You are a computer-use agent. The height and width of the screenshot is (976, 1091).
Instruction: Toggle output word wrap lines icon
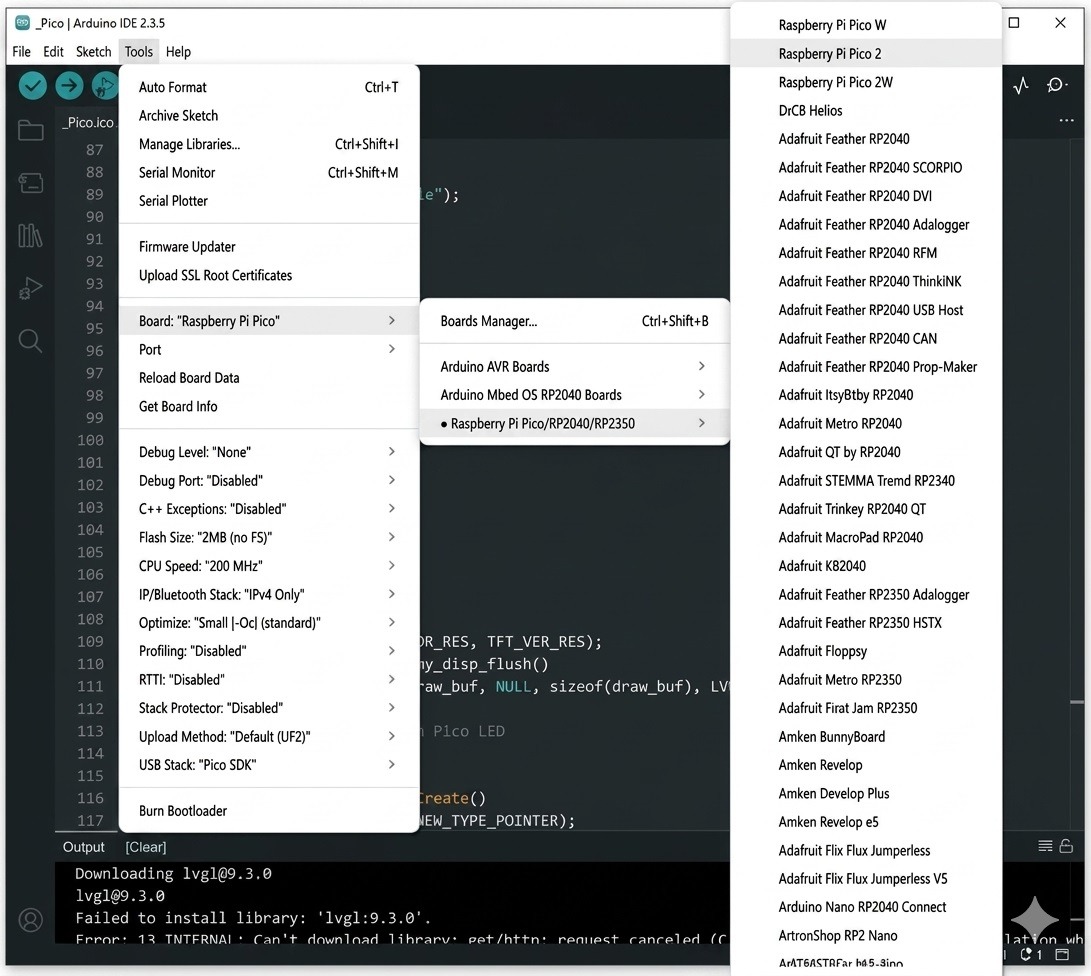point(1045,846)
